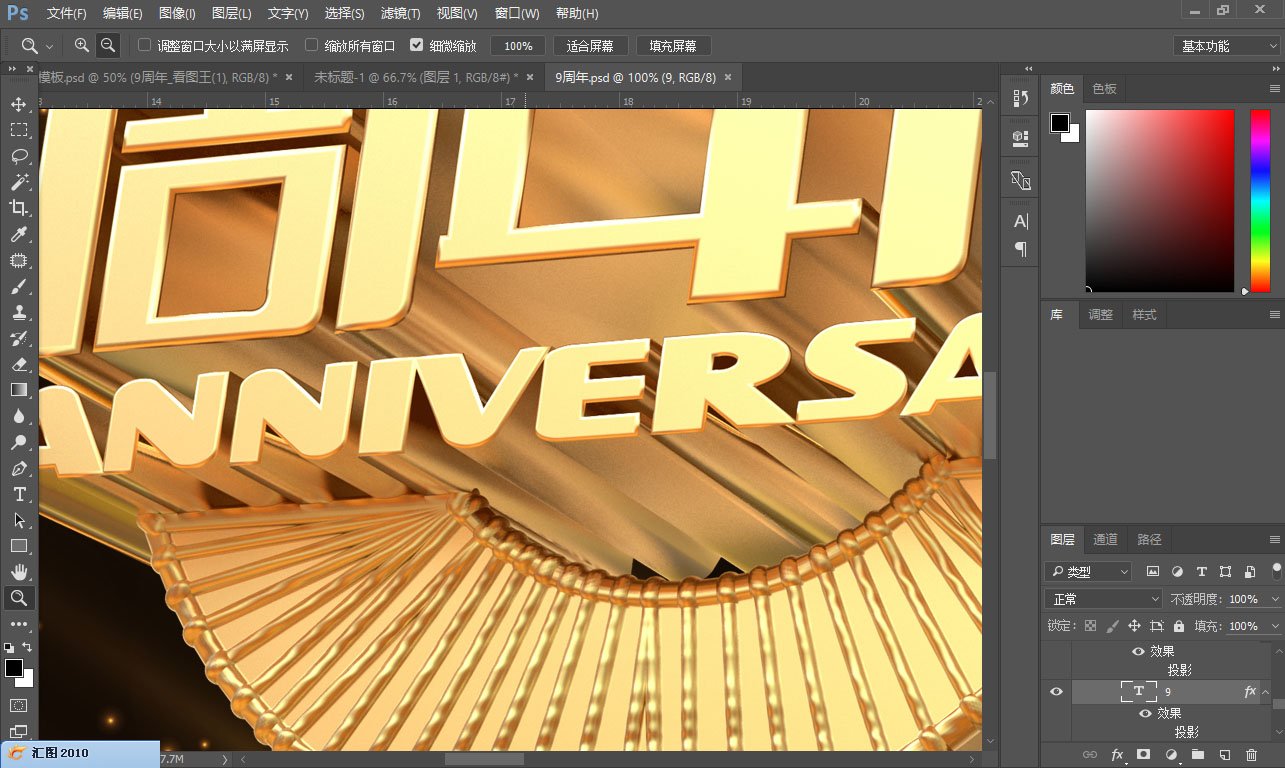This screenshot has height=768, width=1285.
Task: Toggle Quick Mask mode icon
Action: click(x=19, y=706)
